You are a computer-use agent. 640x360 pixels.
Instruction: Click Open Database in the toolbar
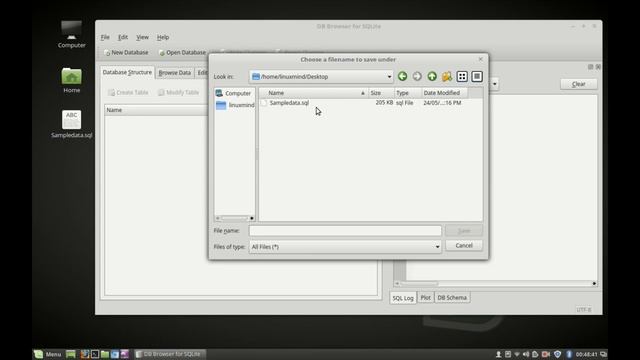[182, 53]
